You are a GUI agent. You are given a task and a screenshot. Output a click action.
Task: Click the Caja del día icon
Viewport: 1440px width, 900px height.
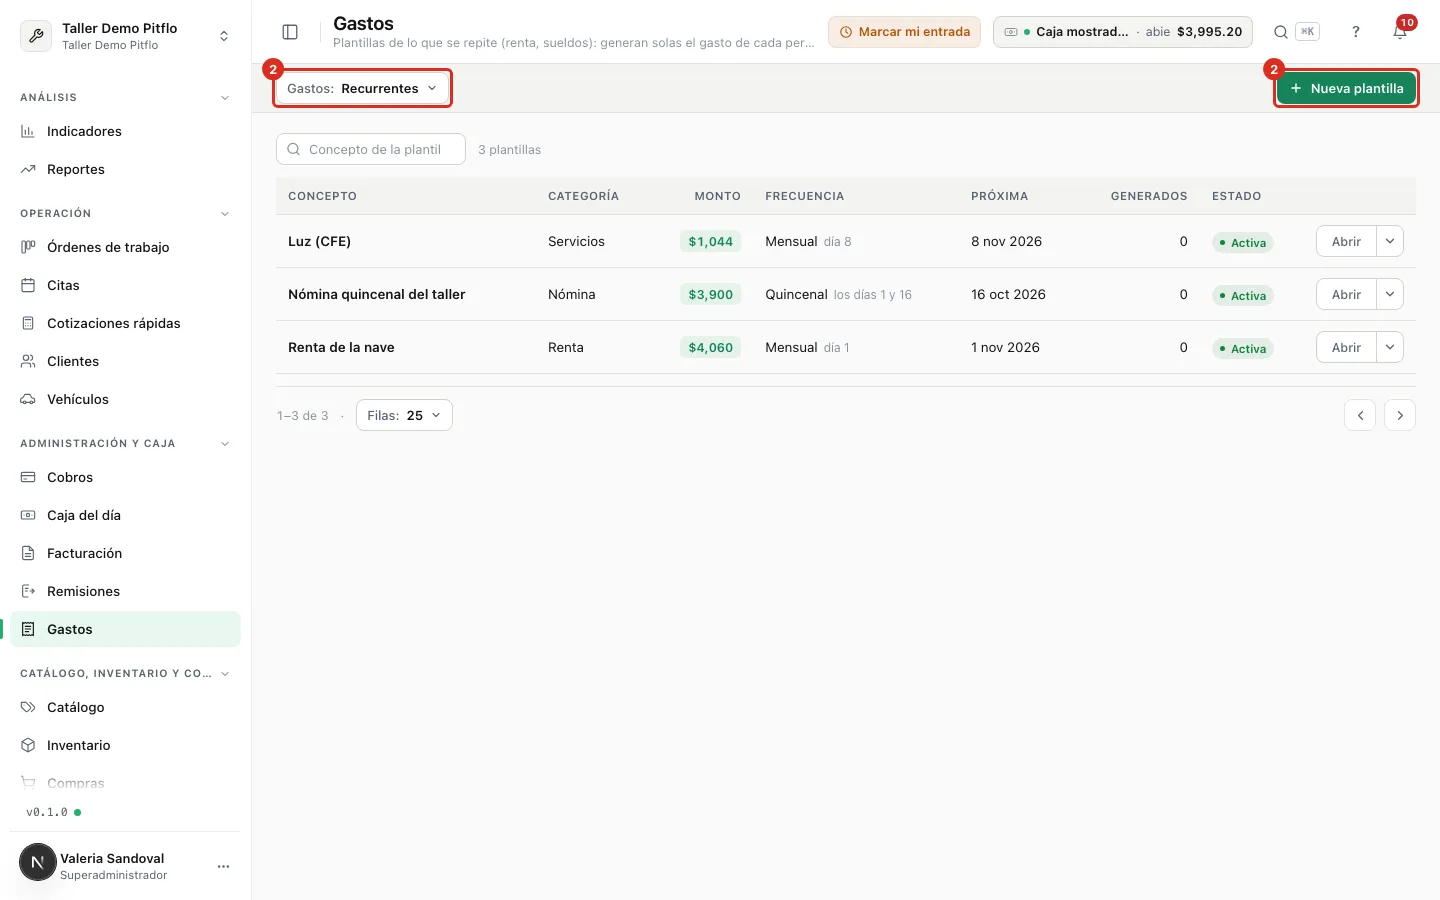point(28,515)
